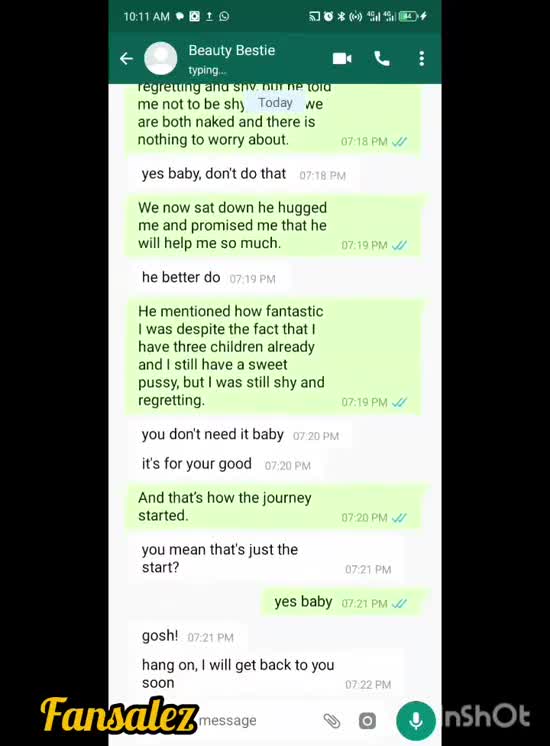Viewport: 550px width, 746px height.
Task: Open Beauty Bestie profile picture
Action: click(161, 59)
